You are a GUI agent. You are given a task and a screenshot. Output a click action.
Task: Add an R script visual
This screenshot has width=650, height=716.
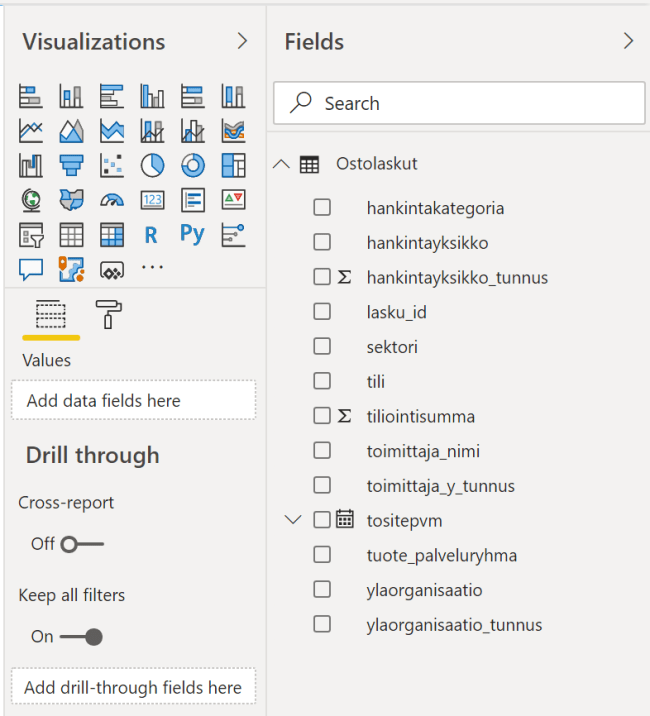point(152,235)
